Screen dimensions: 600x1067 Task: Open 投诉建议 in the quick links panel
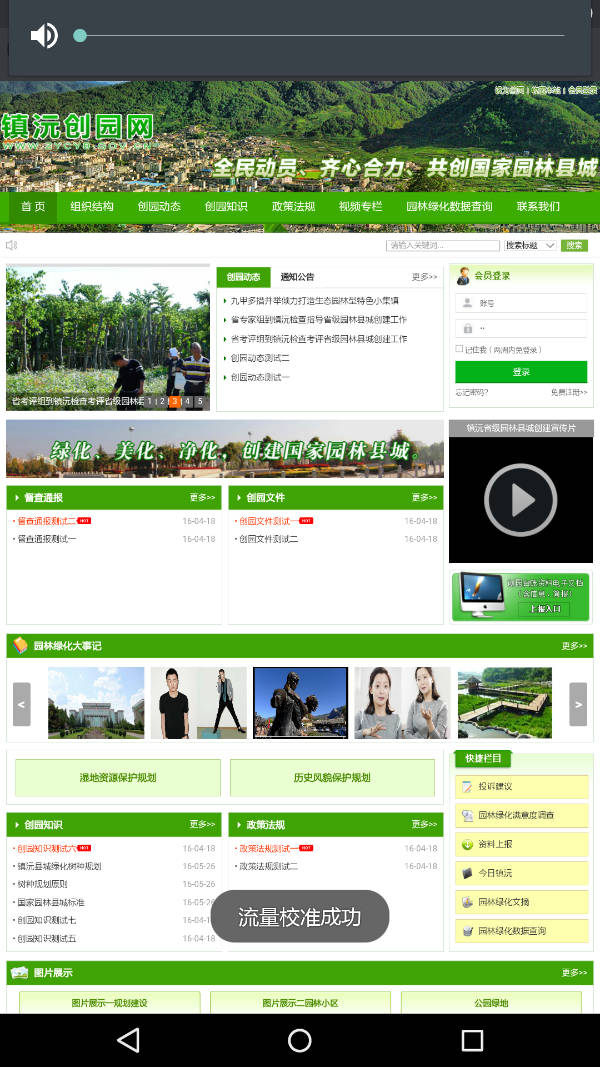521,787
